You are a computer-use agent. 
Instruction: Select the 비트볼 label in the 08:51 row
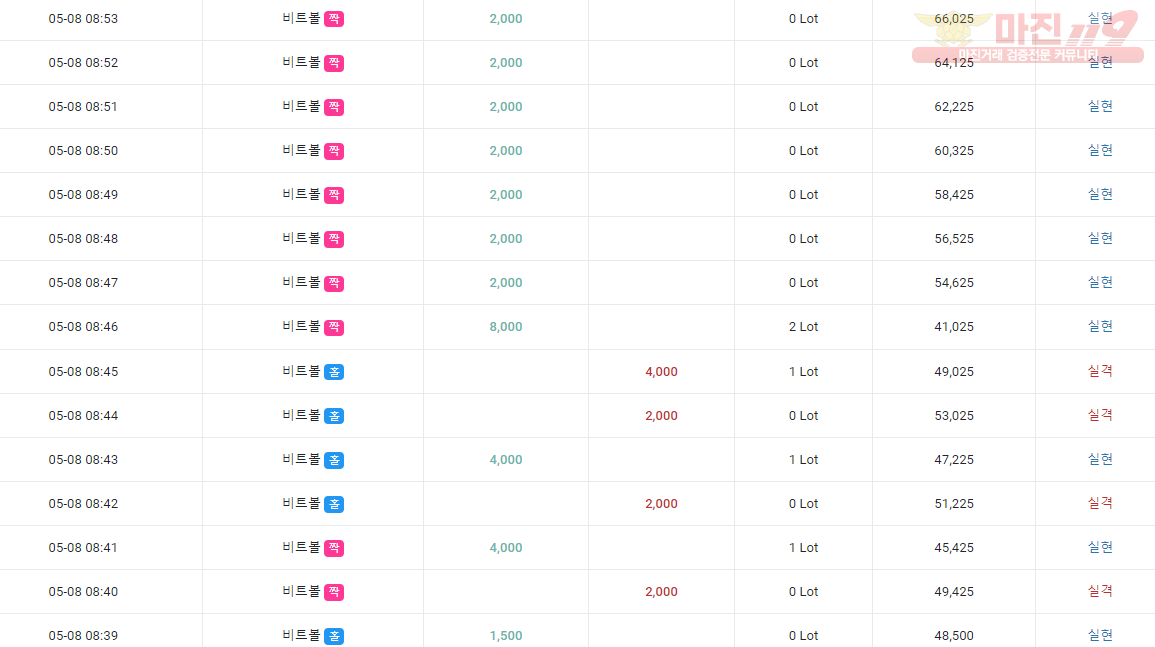pos(301,106)
